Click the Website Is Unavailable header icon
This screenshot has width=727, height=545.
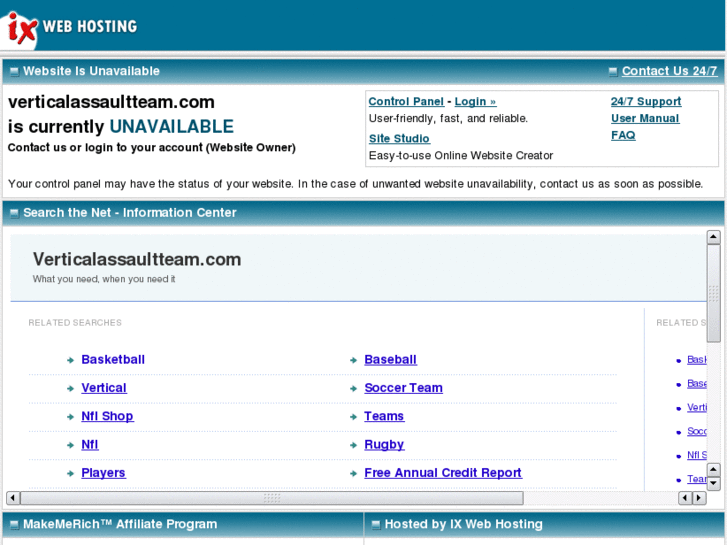(x=14, y=71)
